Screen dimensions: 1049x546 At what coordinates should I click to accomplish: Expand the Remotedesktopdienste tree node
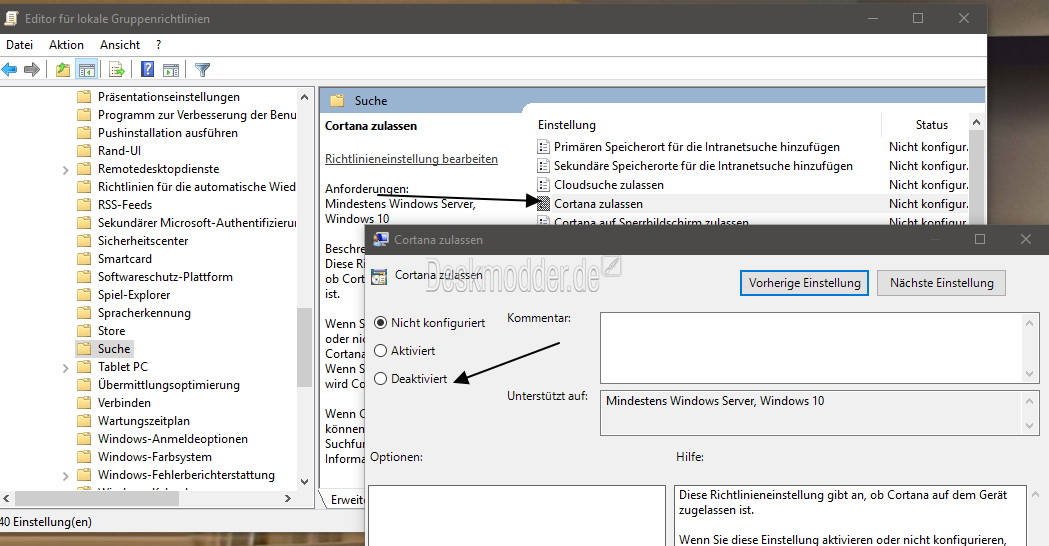coord(66,170)
